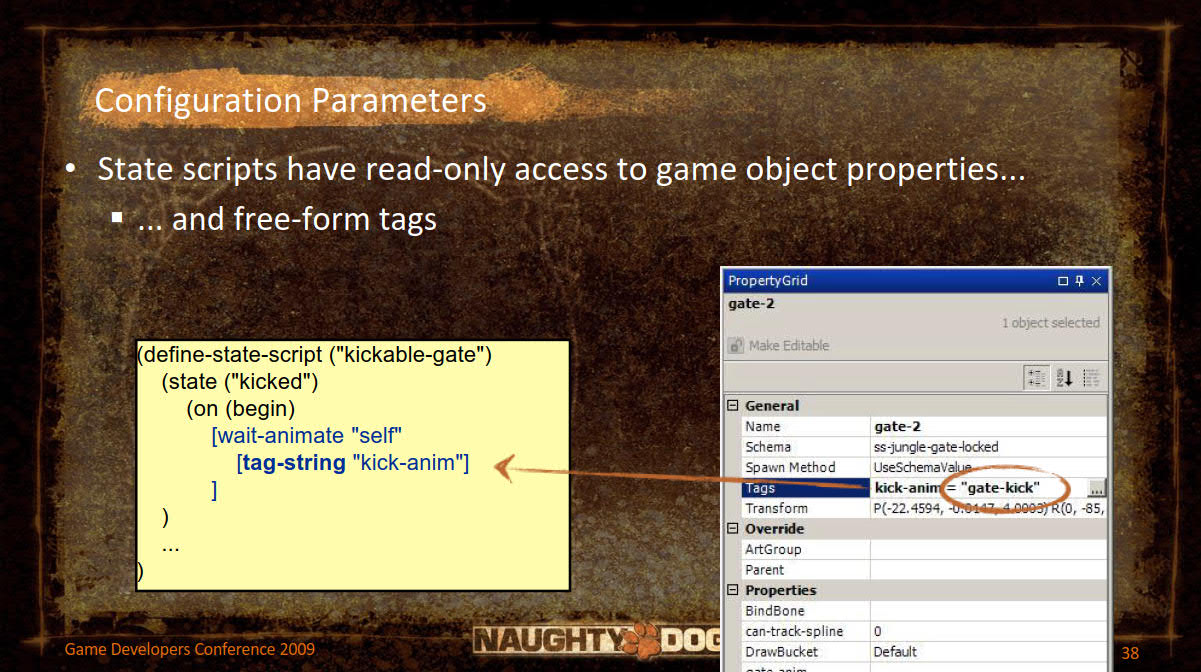Select the Name value field gate-2
The width and height of the screenshot is (1201, 672).
986,426
